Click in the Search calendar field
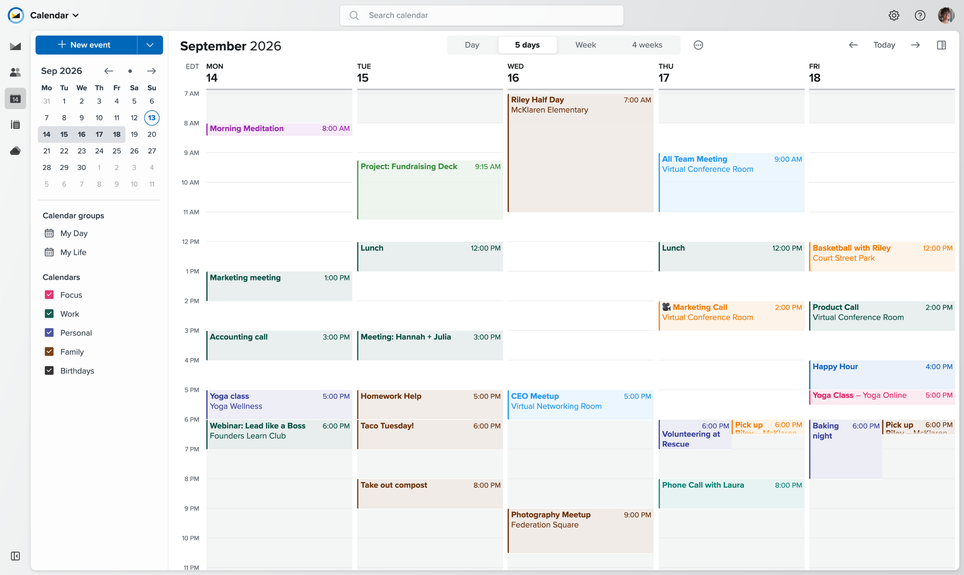The image size is (964, 575). [x=481, y=15]
